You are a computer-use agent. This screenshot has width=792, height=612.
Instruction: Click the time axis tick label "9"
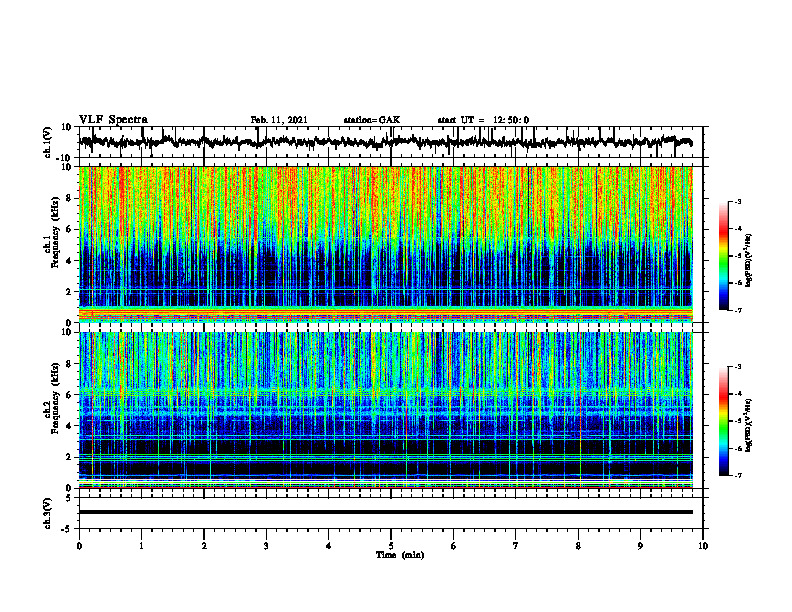click(x=640, y=546)
